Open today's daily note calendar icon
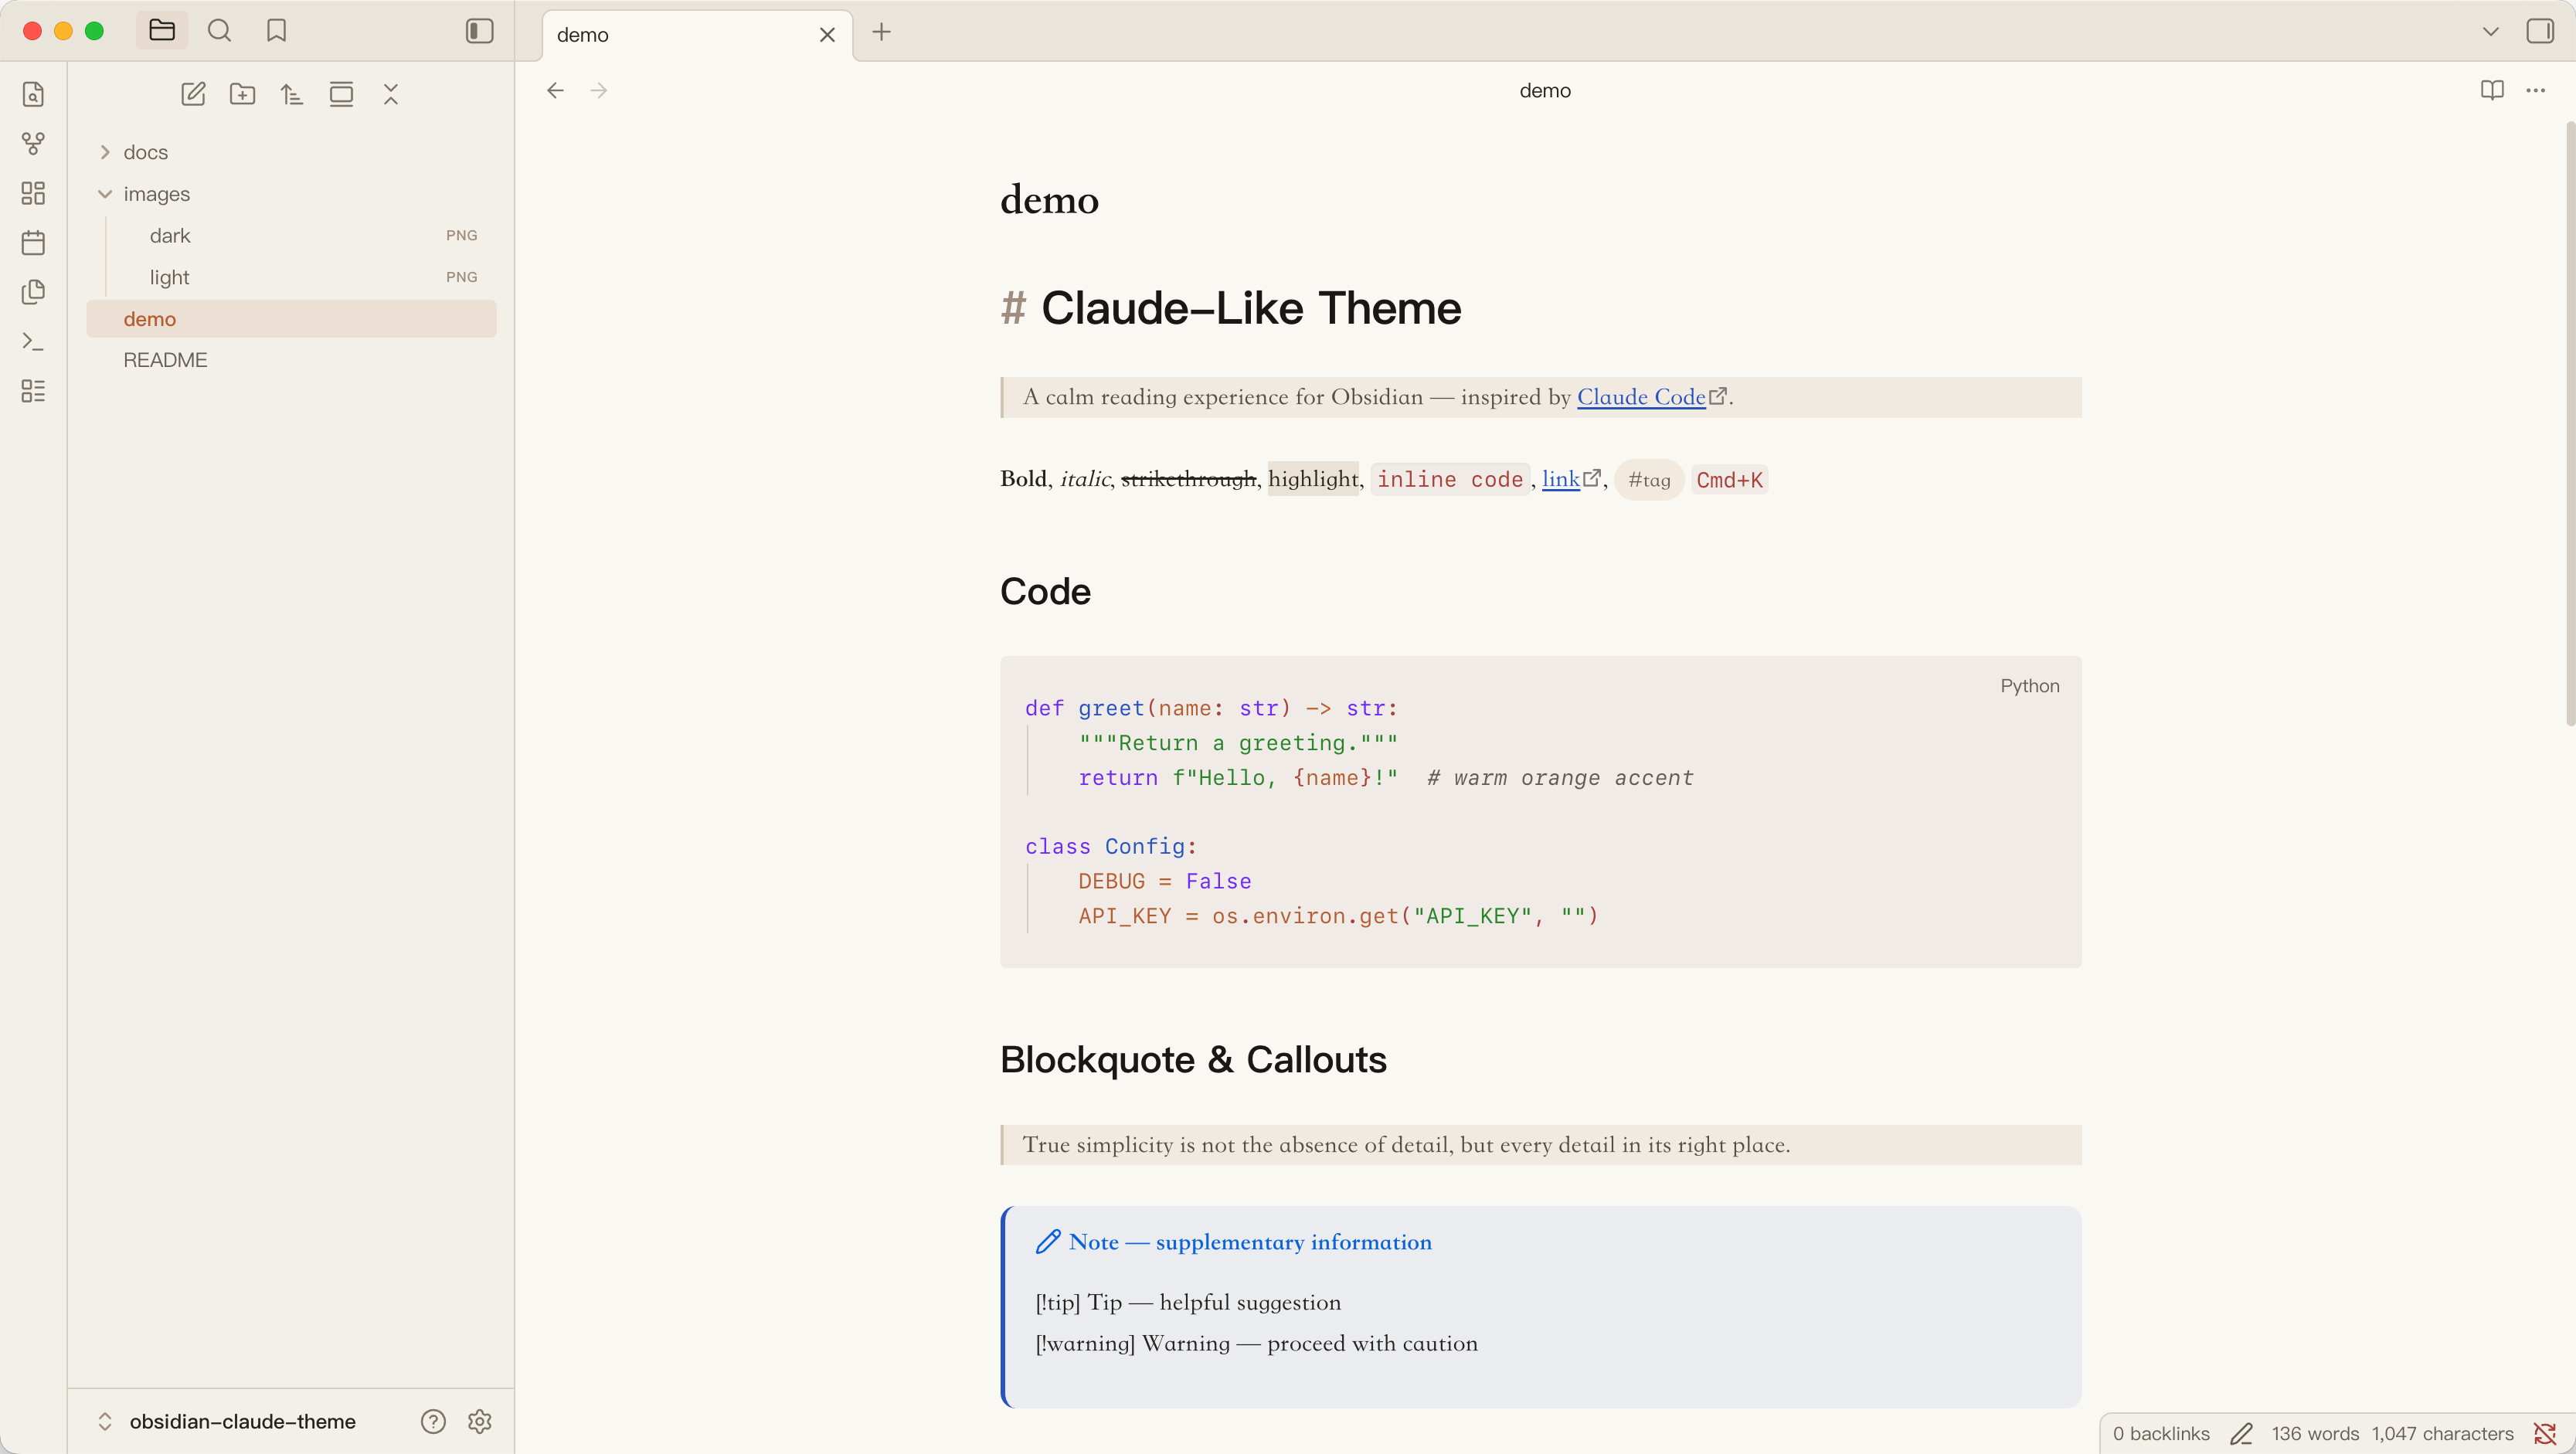 pos(33,243)
